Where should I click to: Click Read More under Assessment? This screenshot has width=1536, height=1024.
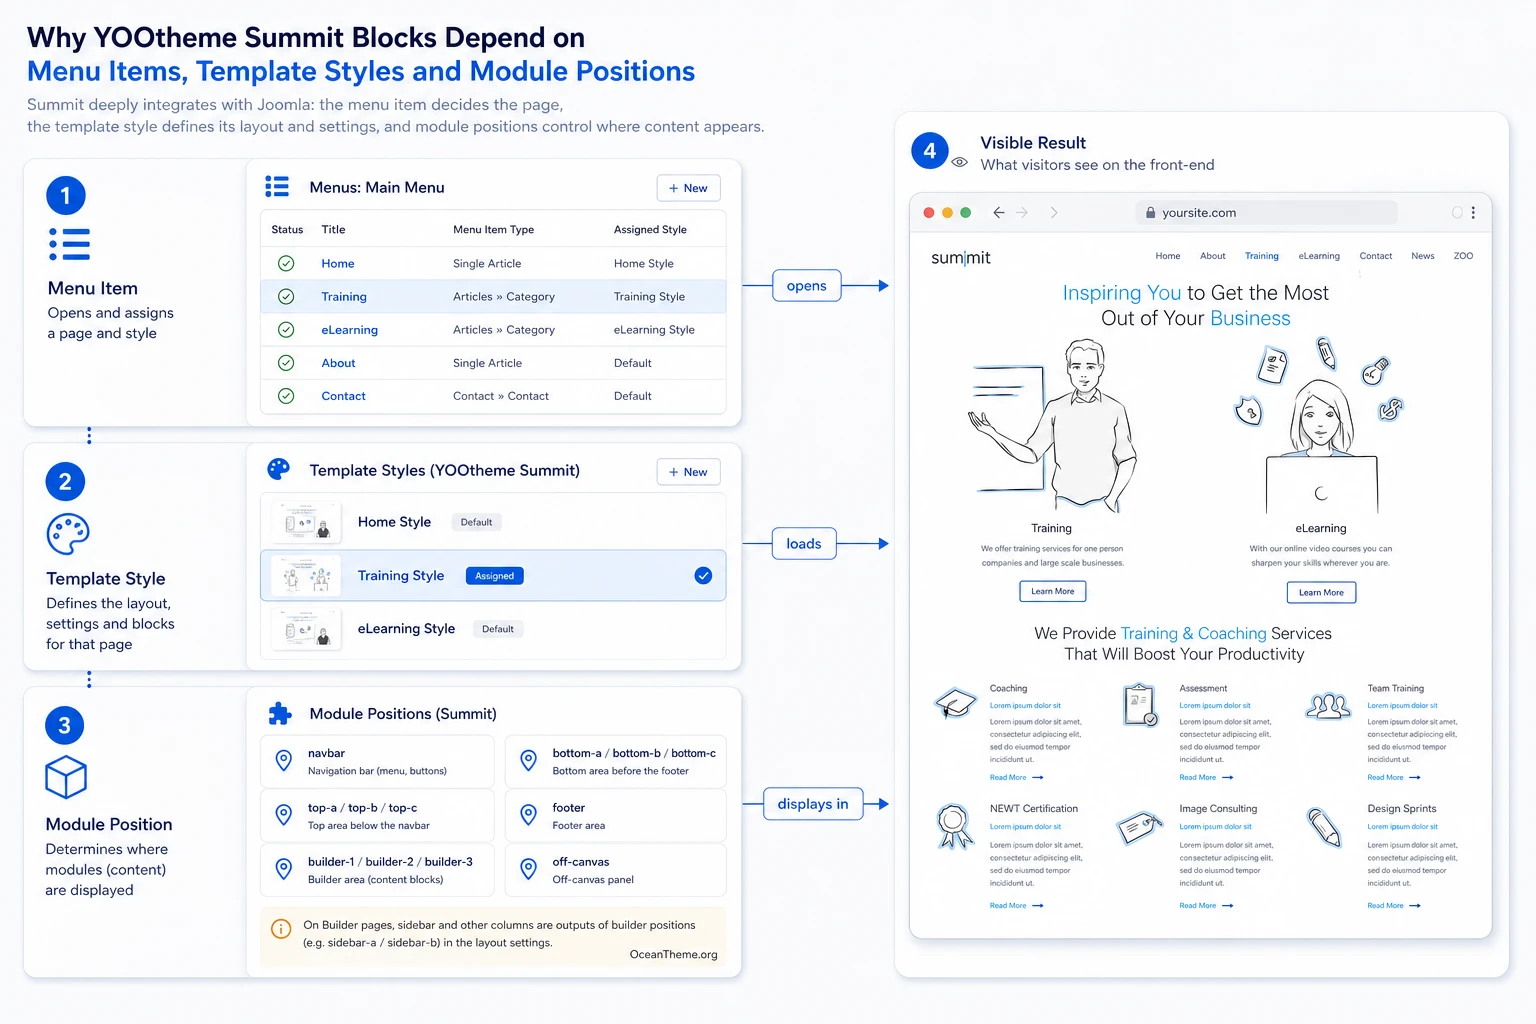point(1206,777)
